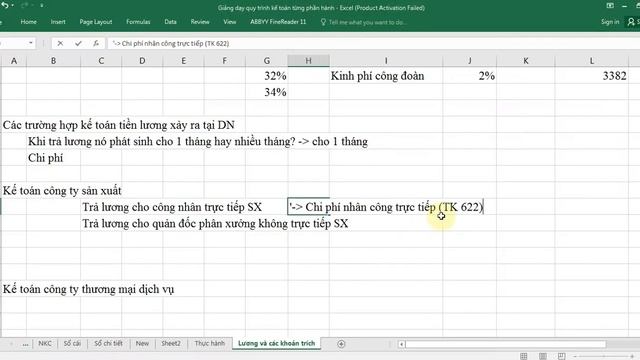This screenshot has height=360, width=640.
Task: Open the Data ribbon tab
Action: 171,22
